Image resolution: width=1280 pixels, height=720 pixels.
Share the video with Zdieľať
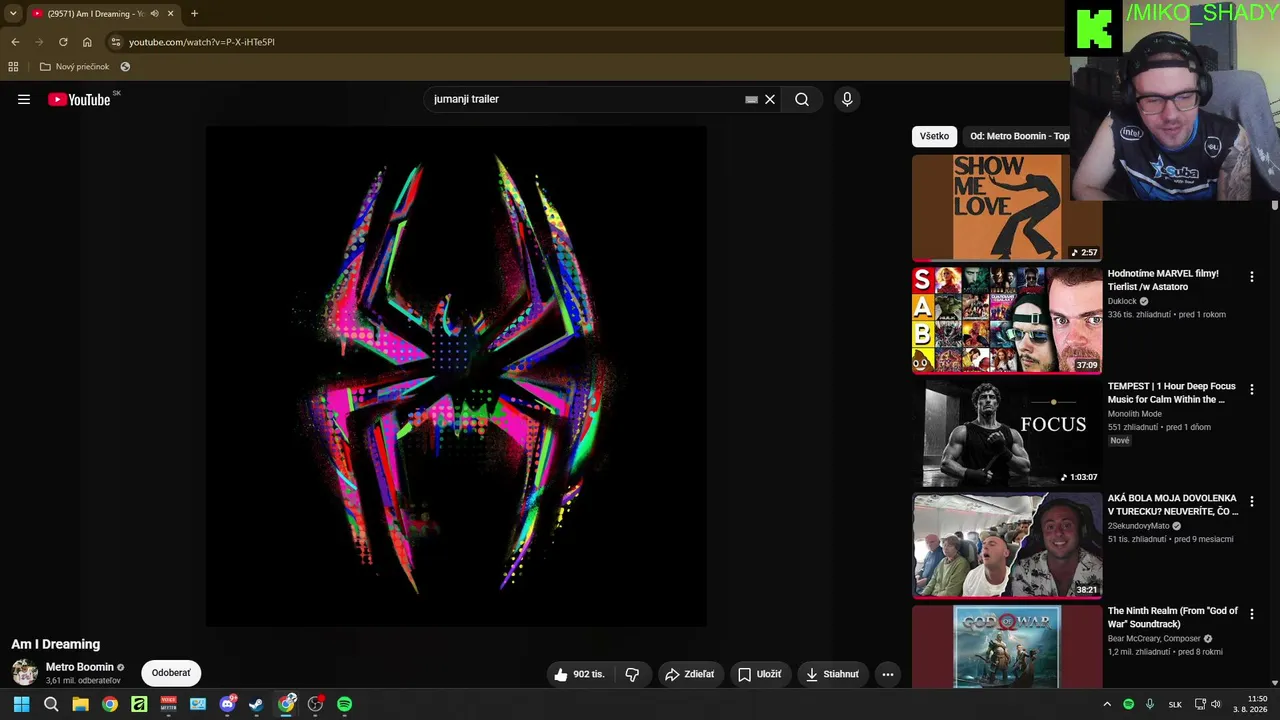click(690, 674)
